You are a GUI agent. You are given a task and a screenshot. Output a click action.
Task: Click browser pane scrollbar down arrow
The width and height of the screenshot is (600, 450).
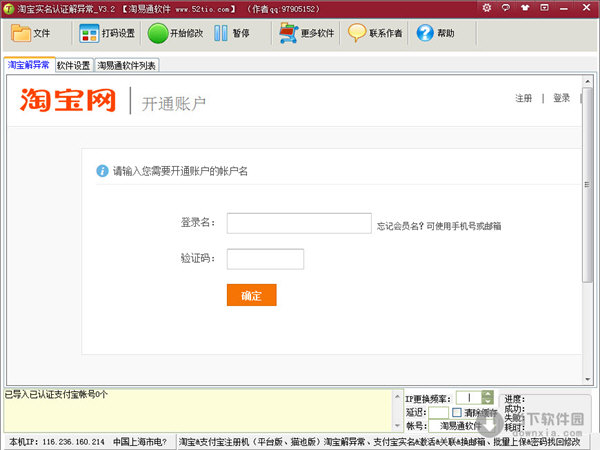pos(587,380)
